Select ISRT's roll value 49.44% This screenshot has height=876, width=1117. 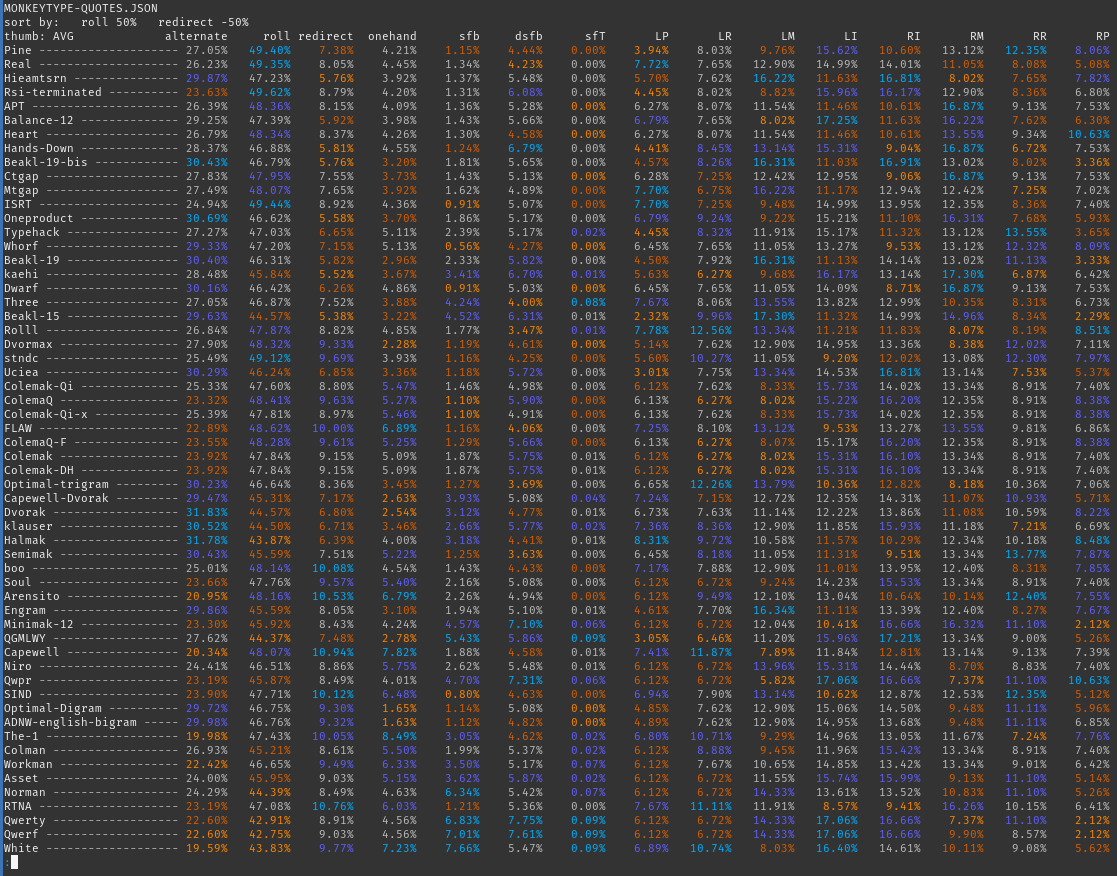coord(270,204)
